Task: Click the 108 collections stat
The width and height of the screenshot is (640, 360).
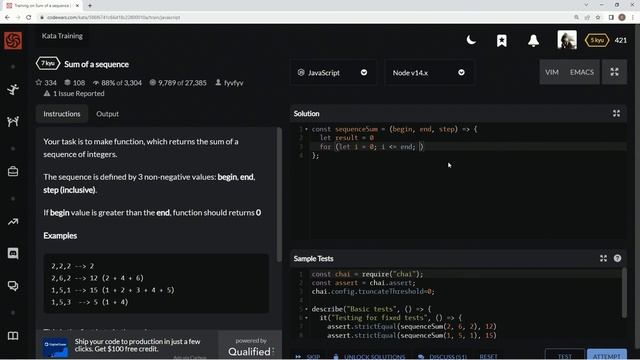Action: pos(75,83)
